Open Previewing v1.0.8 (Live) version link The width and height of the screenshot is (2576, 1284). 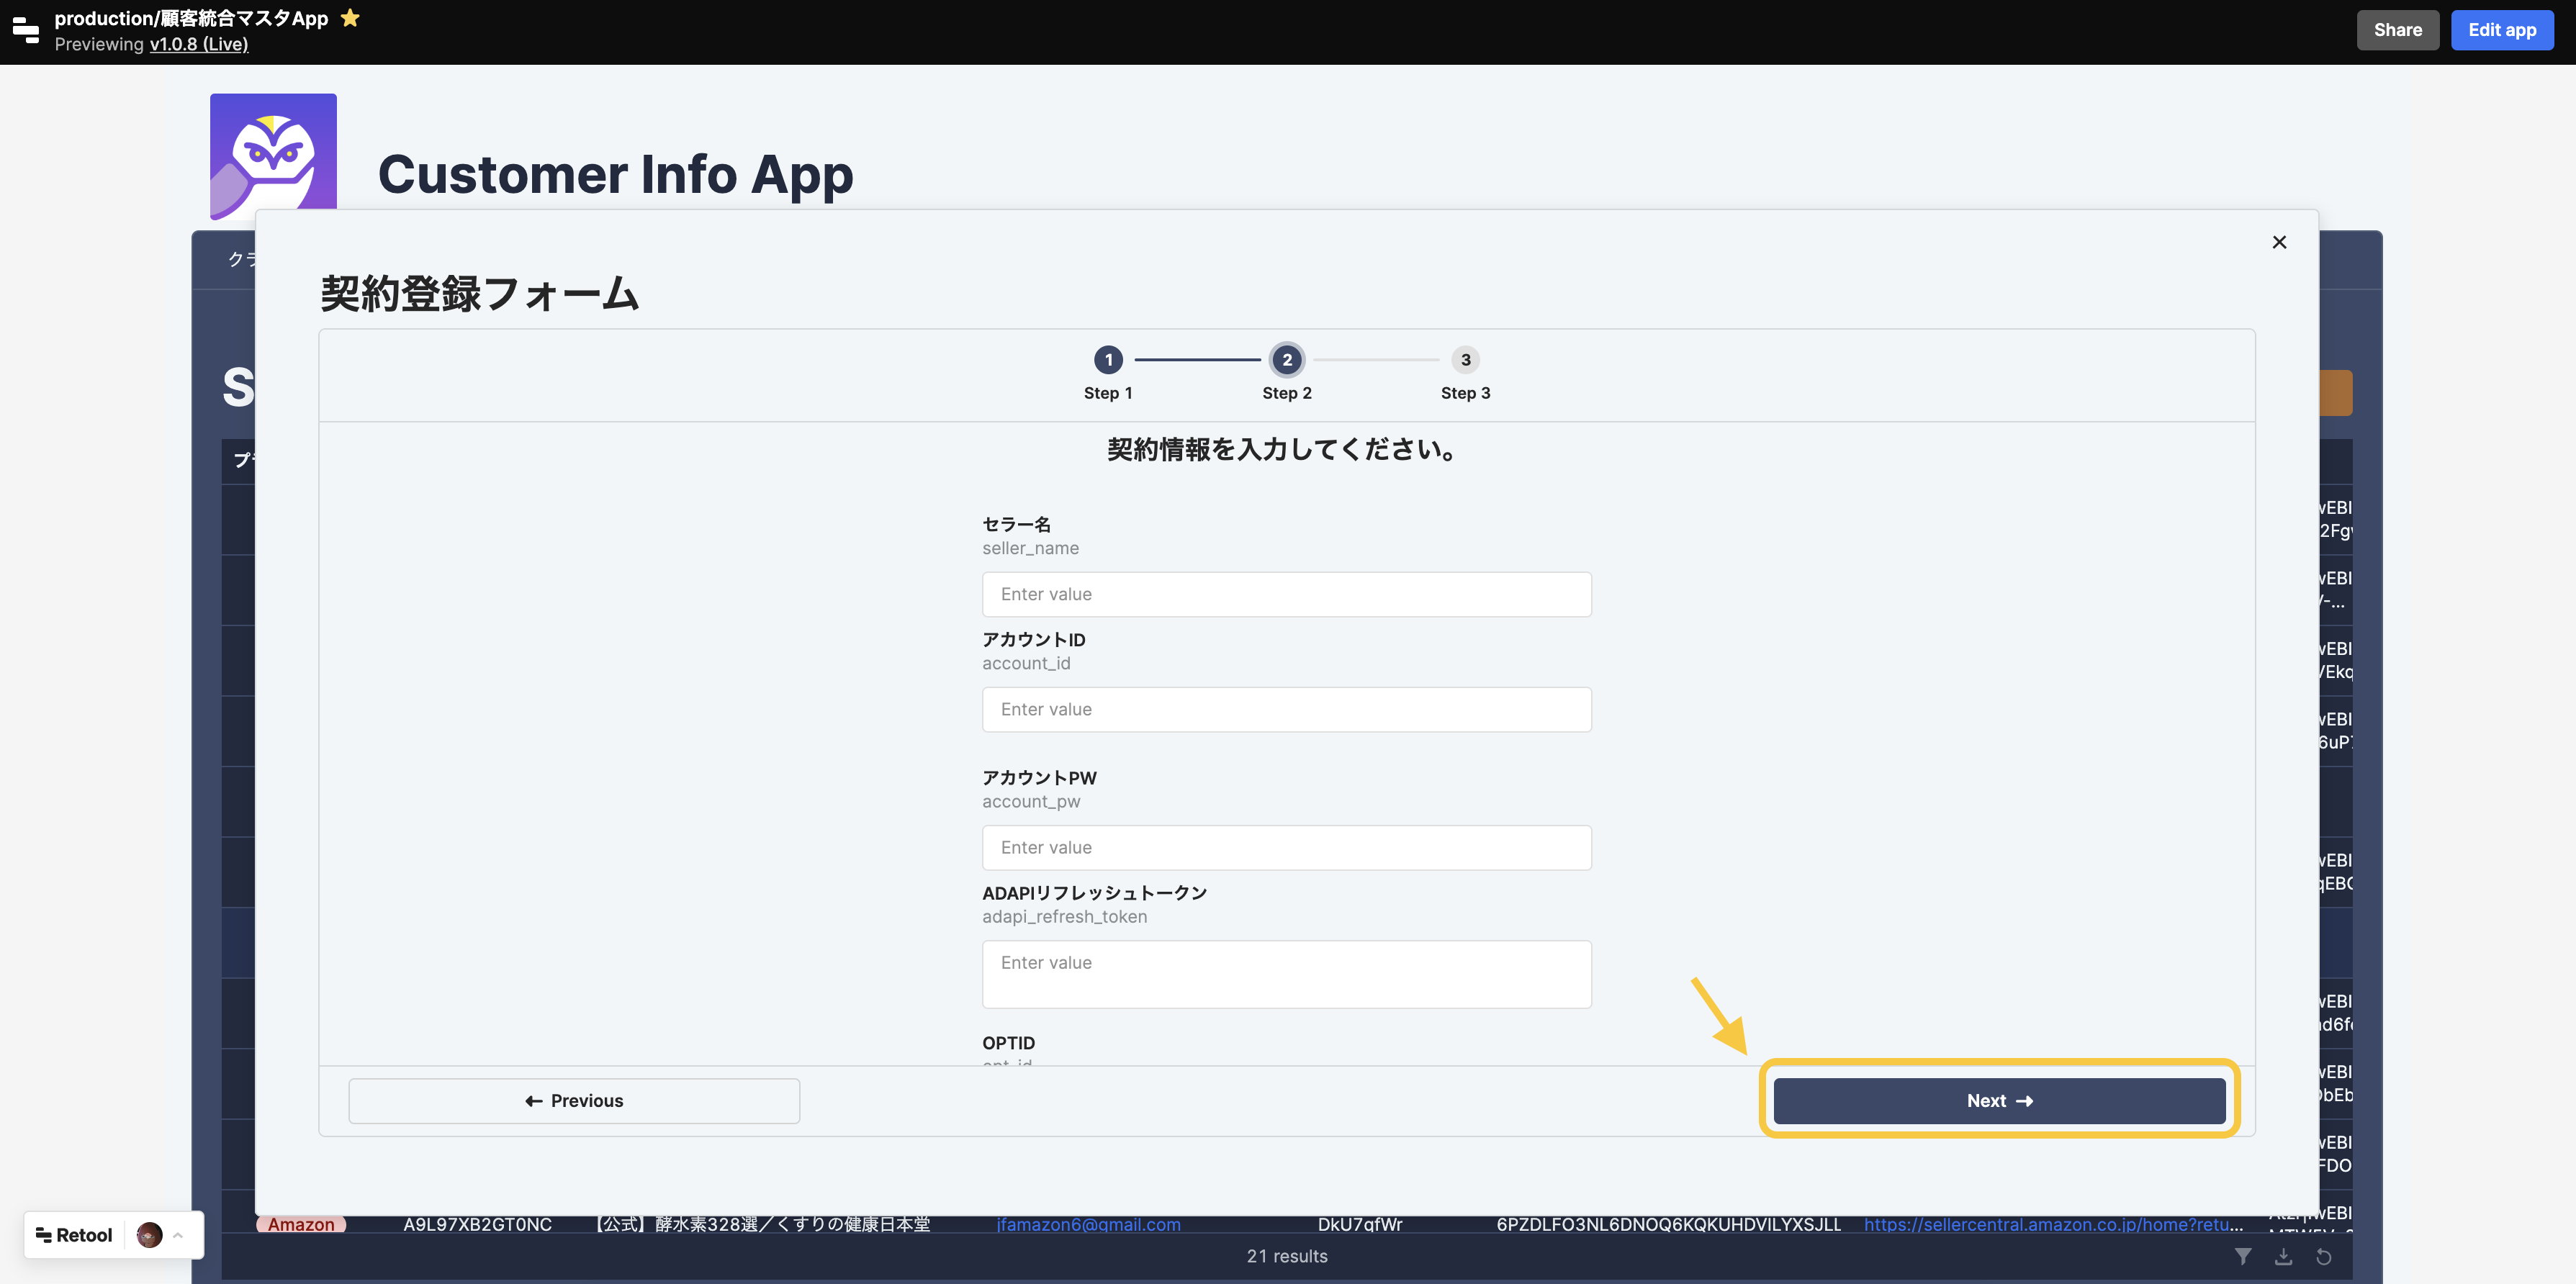(x=197, y=44)
